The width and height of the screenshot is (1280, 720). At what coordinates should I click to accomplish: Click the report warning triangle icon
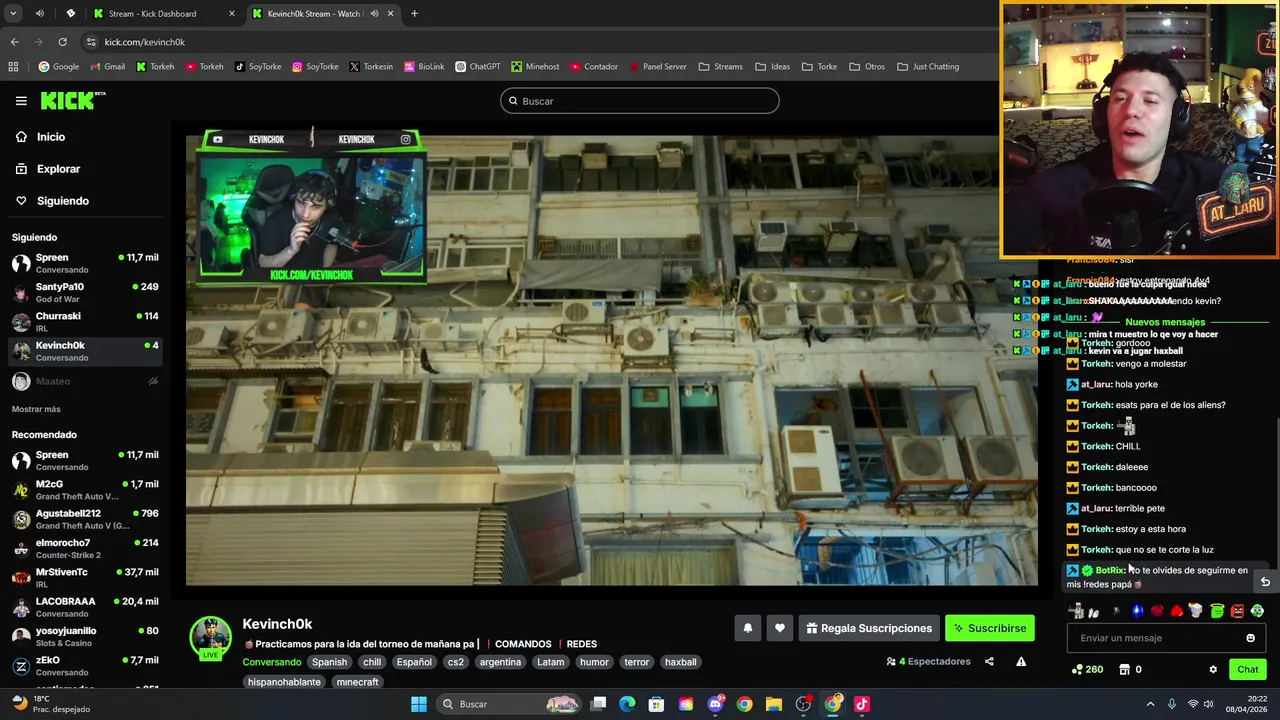click(1021, 662)
